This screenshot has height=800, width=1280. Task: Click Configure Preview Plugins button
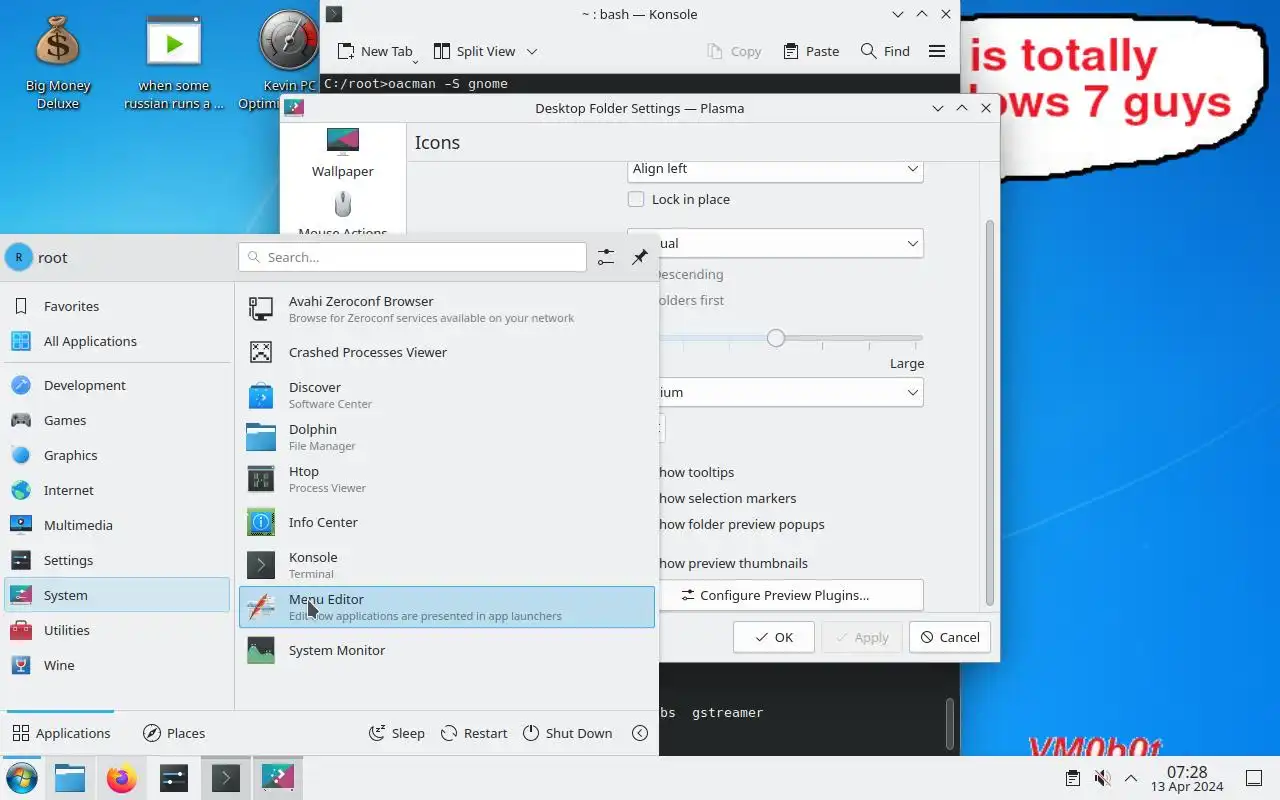(x=775, y=595)
